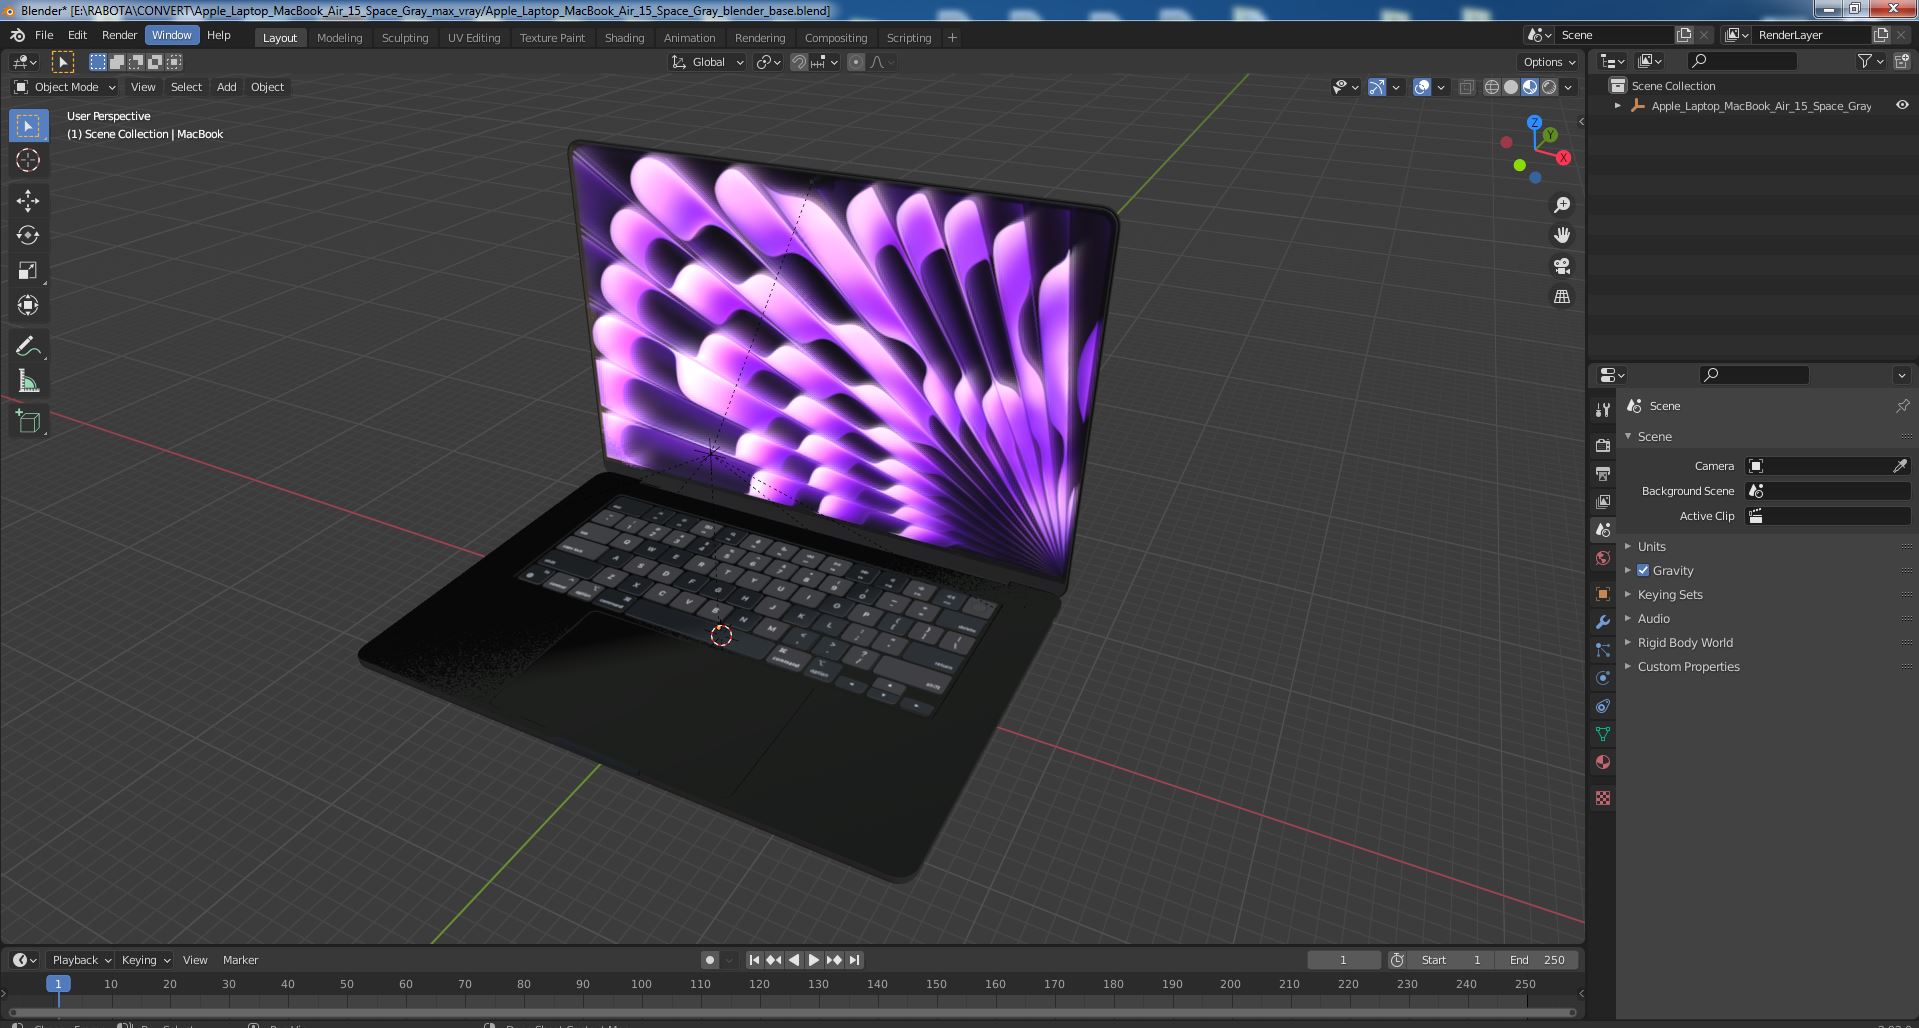The height and width of the screenshot is (1028, 1919).
Task: Toggle show overlays button
Action: coord(1422,87)
